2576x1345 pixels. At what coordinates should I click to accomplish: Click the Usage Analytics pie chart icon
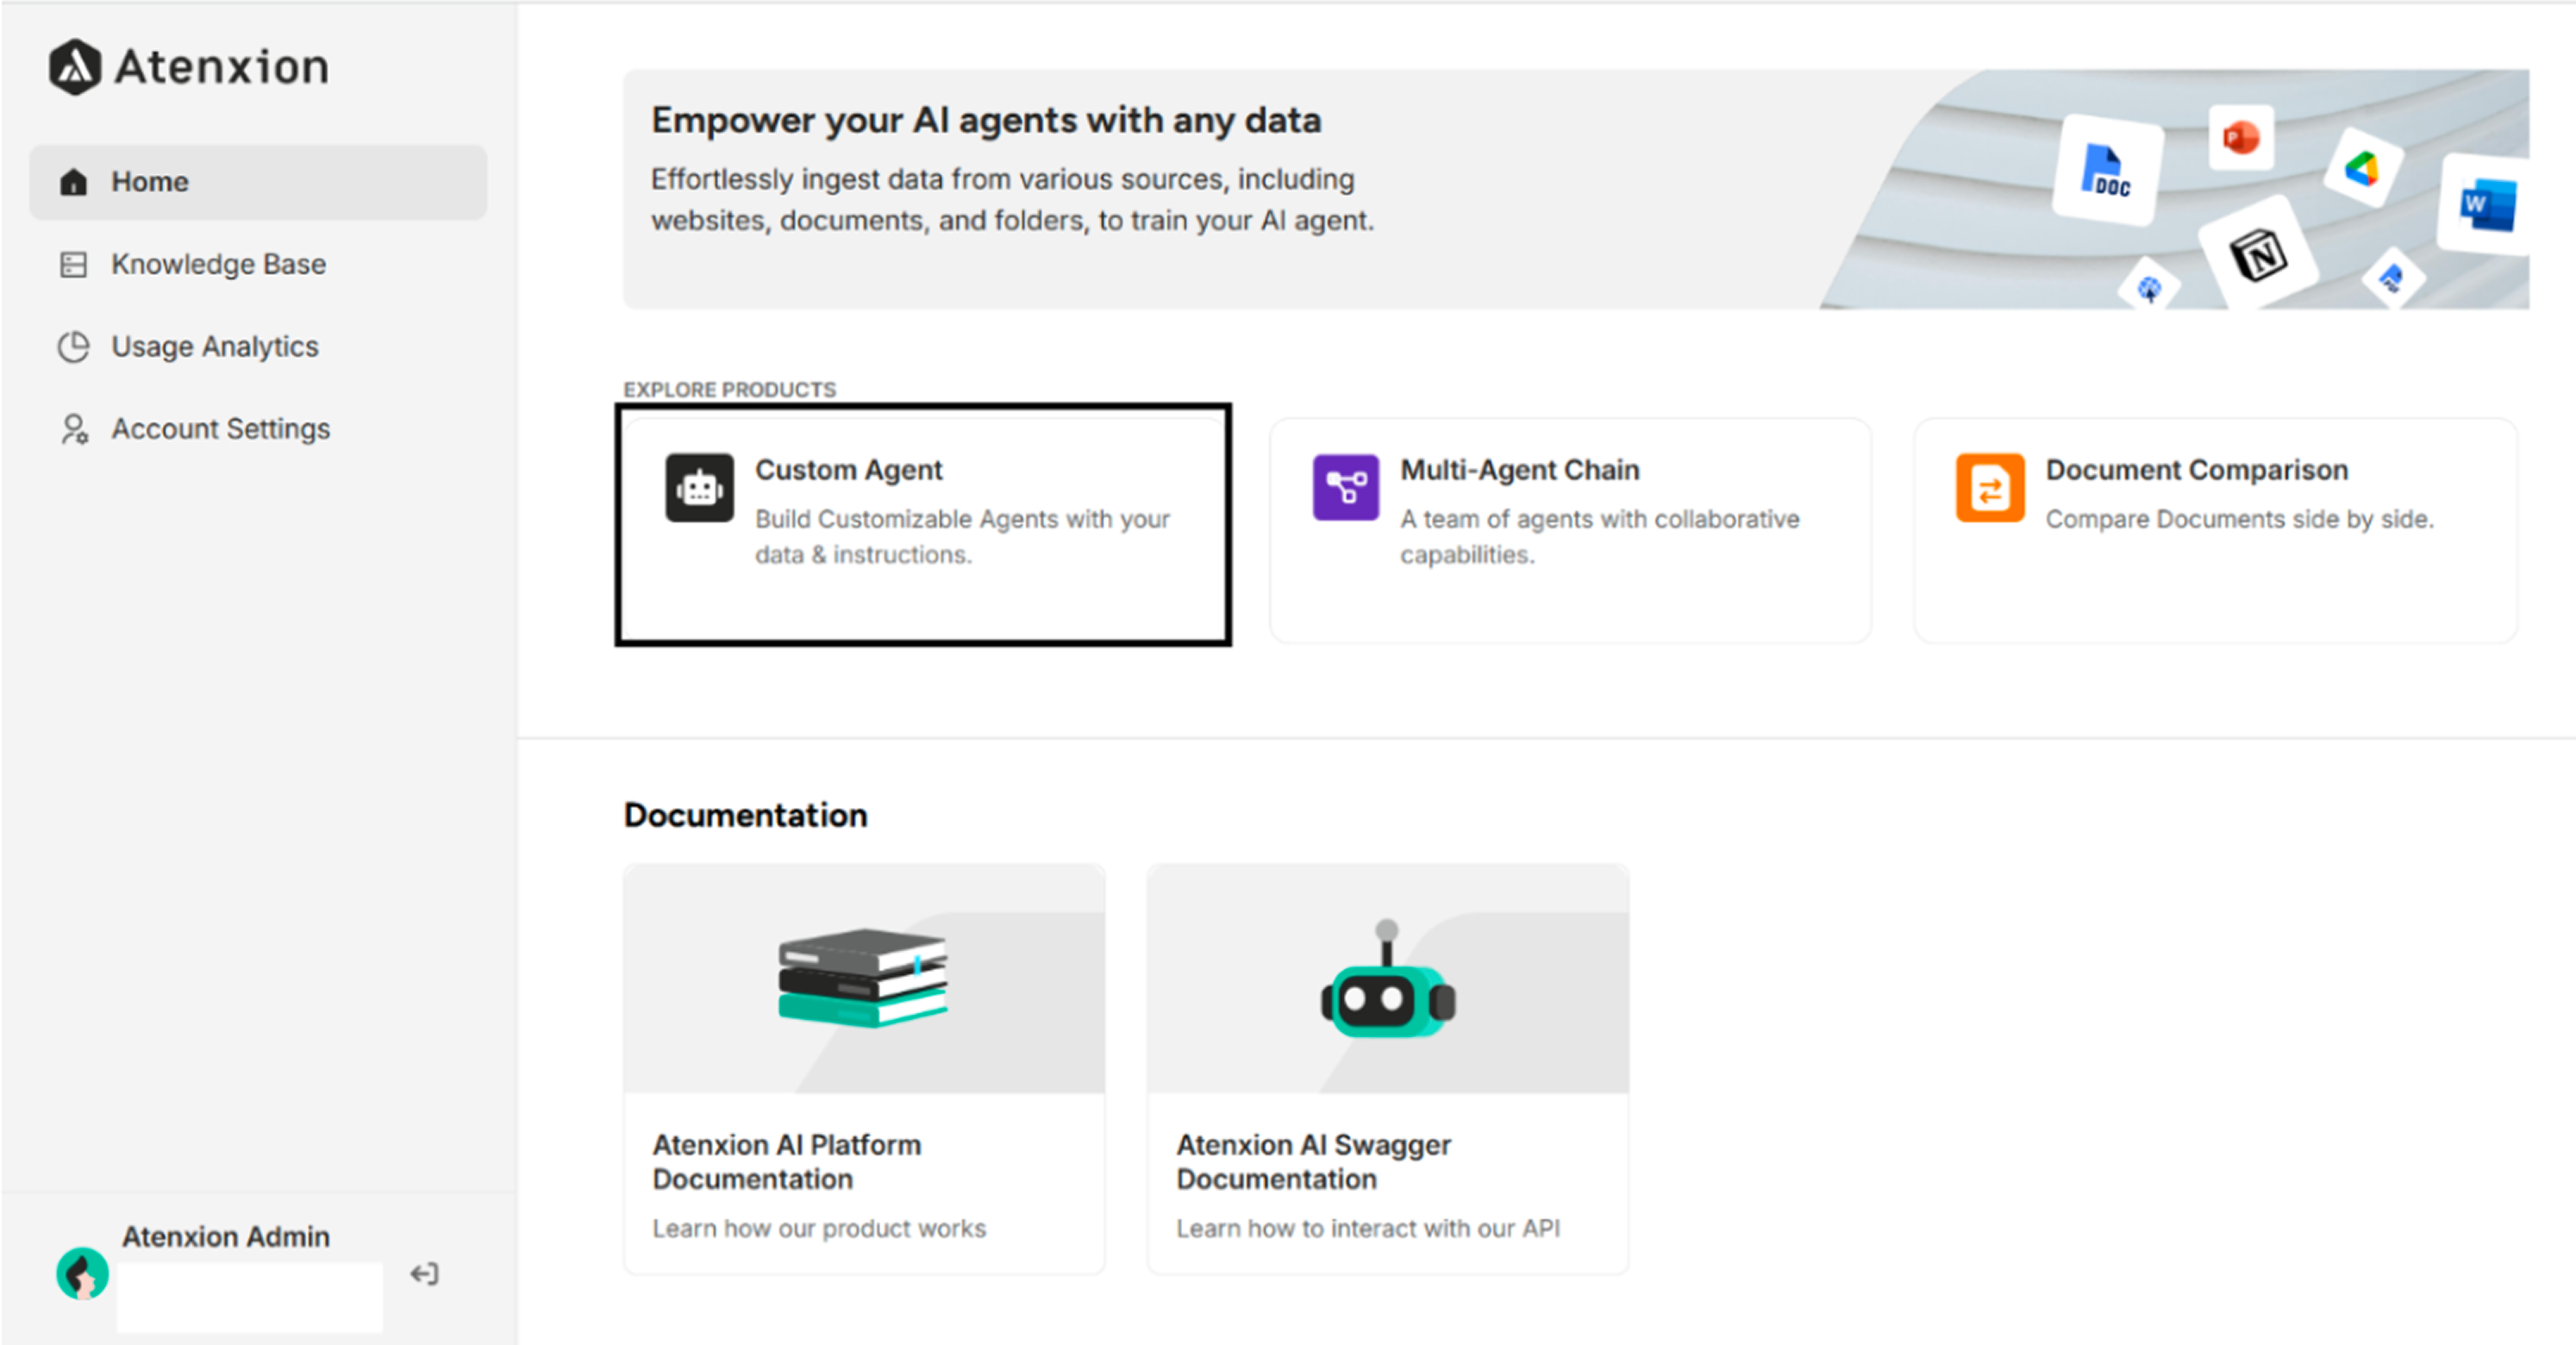(74, 346)
